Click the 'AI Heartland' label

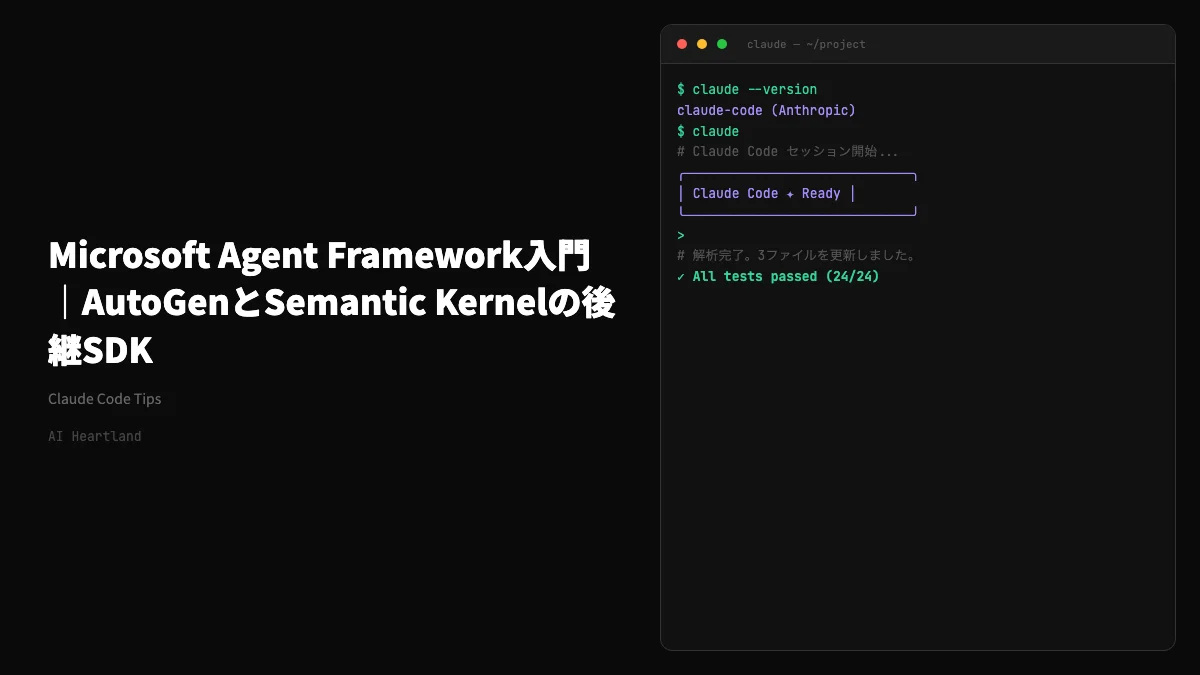pyautogui.click(x=95, y=436)
